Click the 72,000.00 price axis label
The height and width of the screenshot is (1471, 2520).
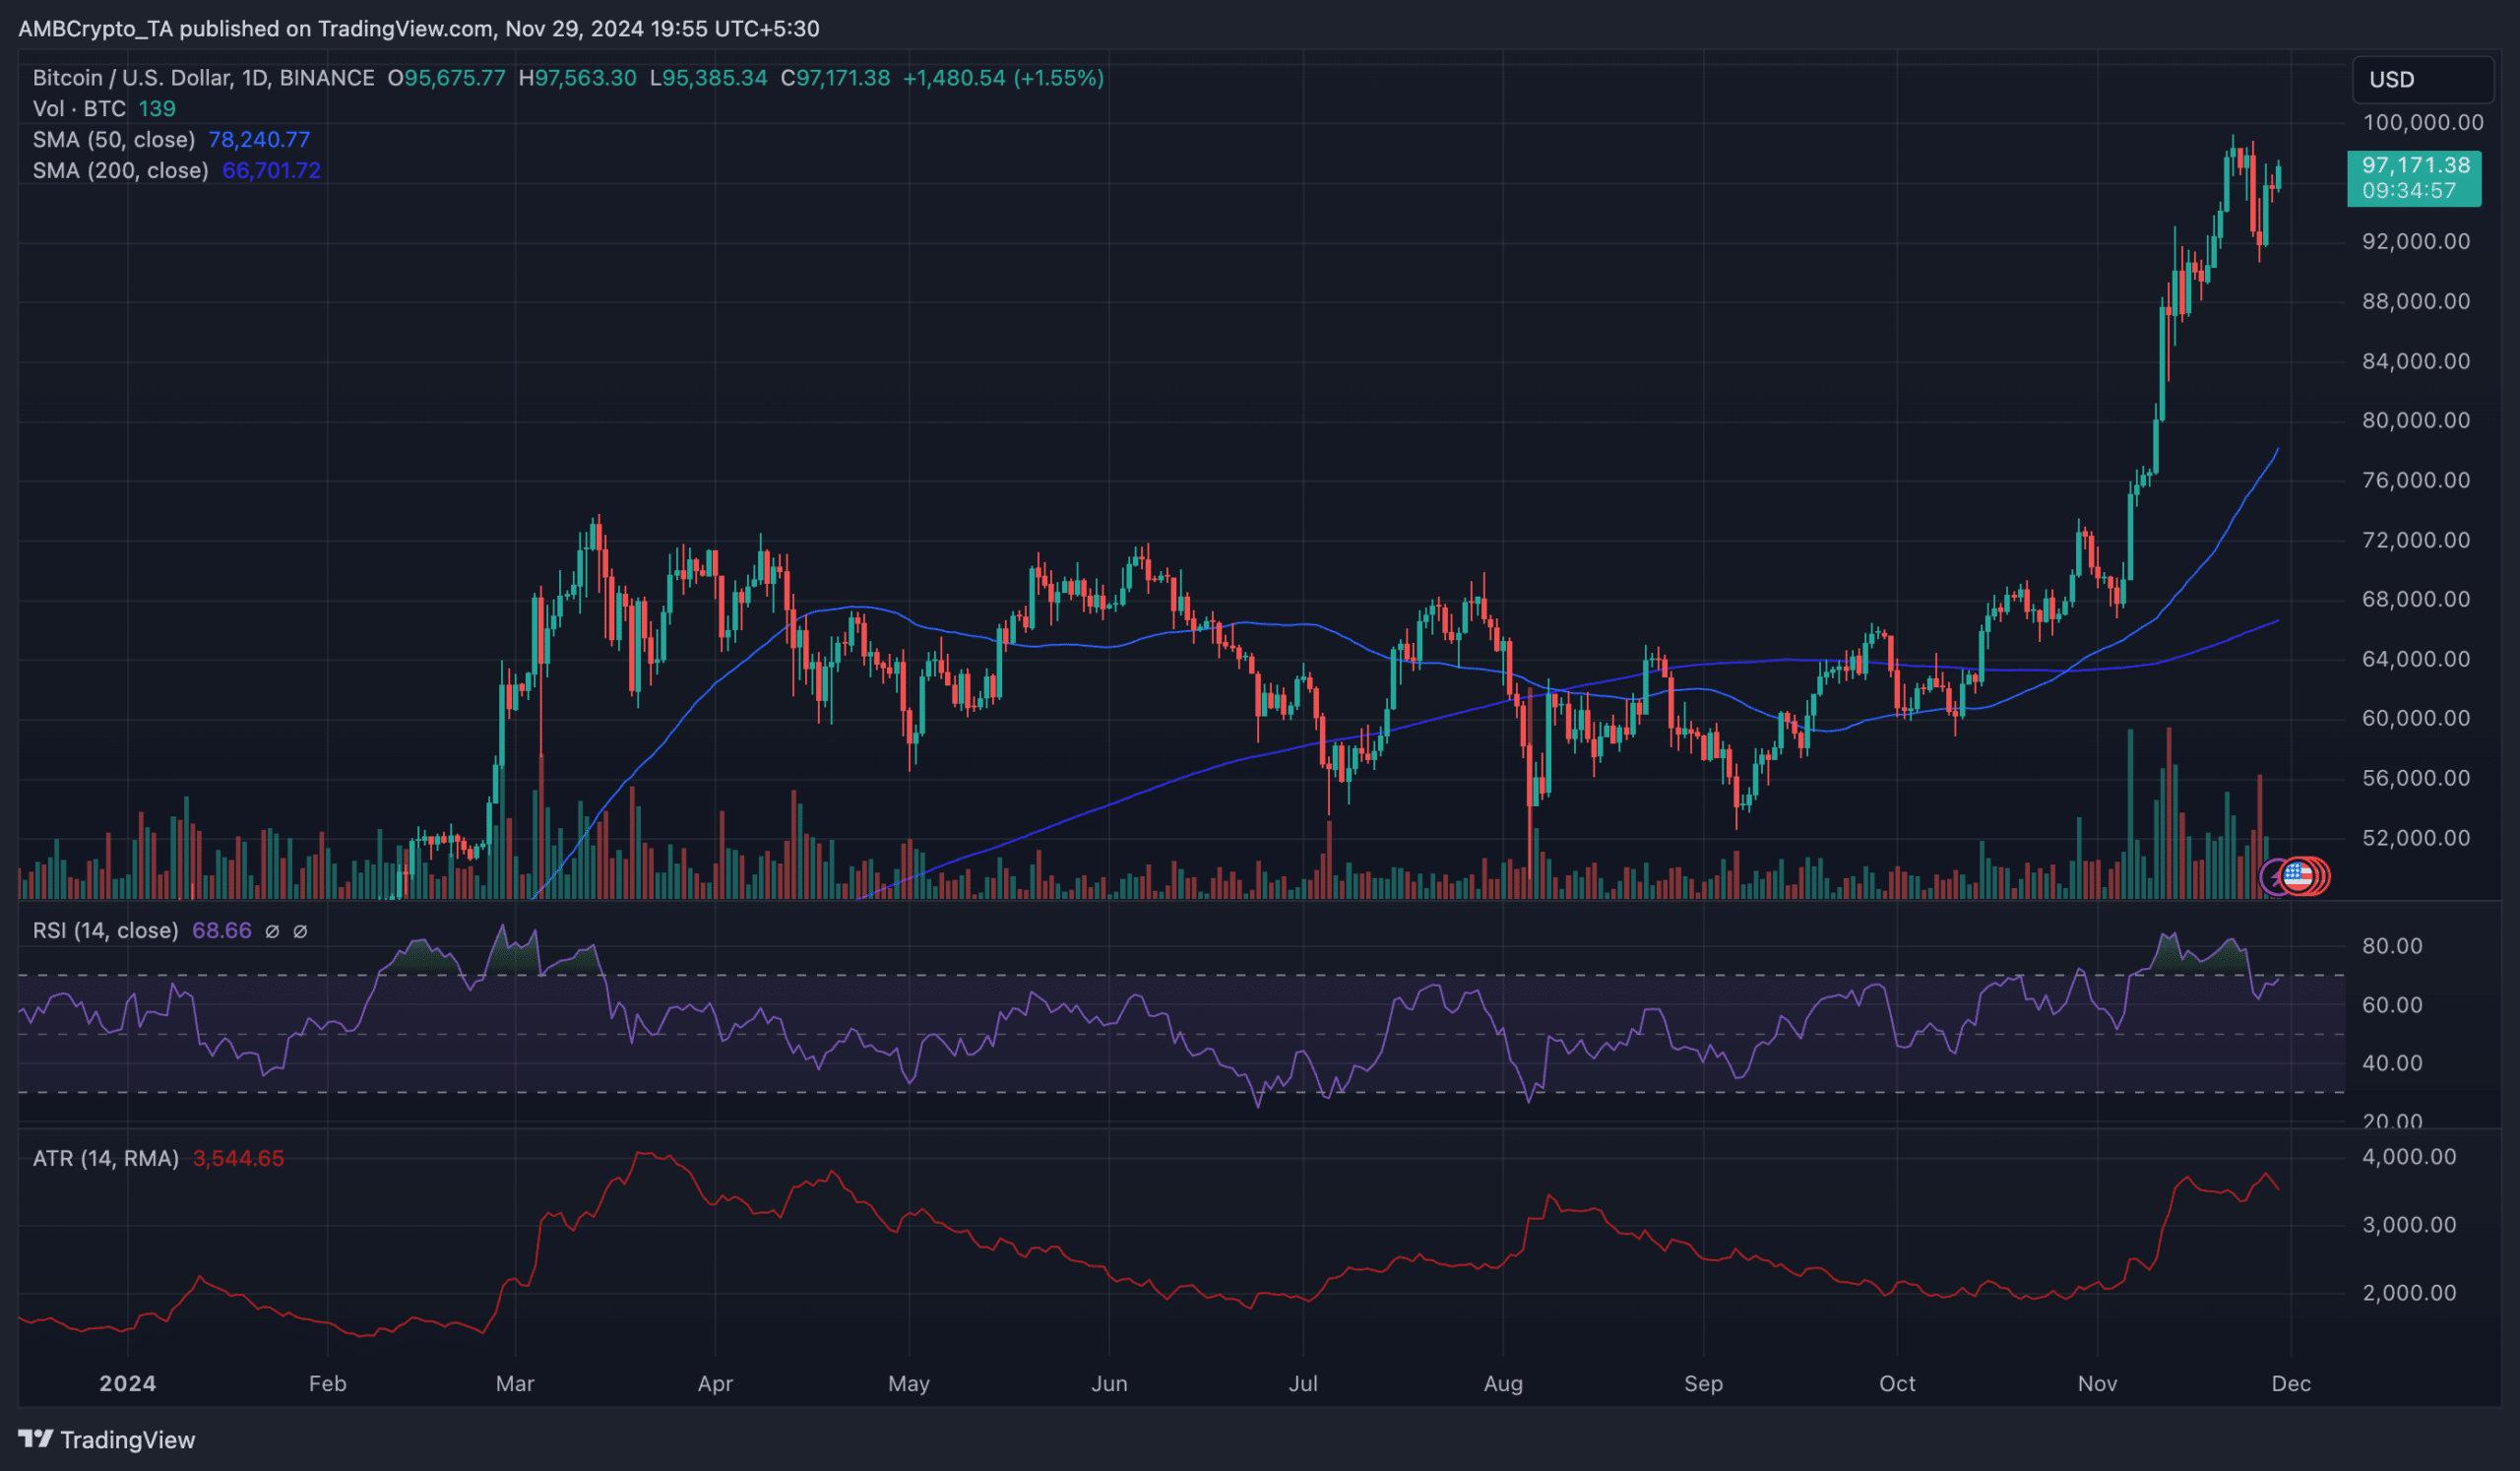pos(2416,540)
